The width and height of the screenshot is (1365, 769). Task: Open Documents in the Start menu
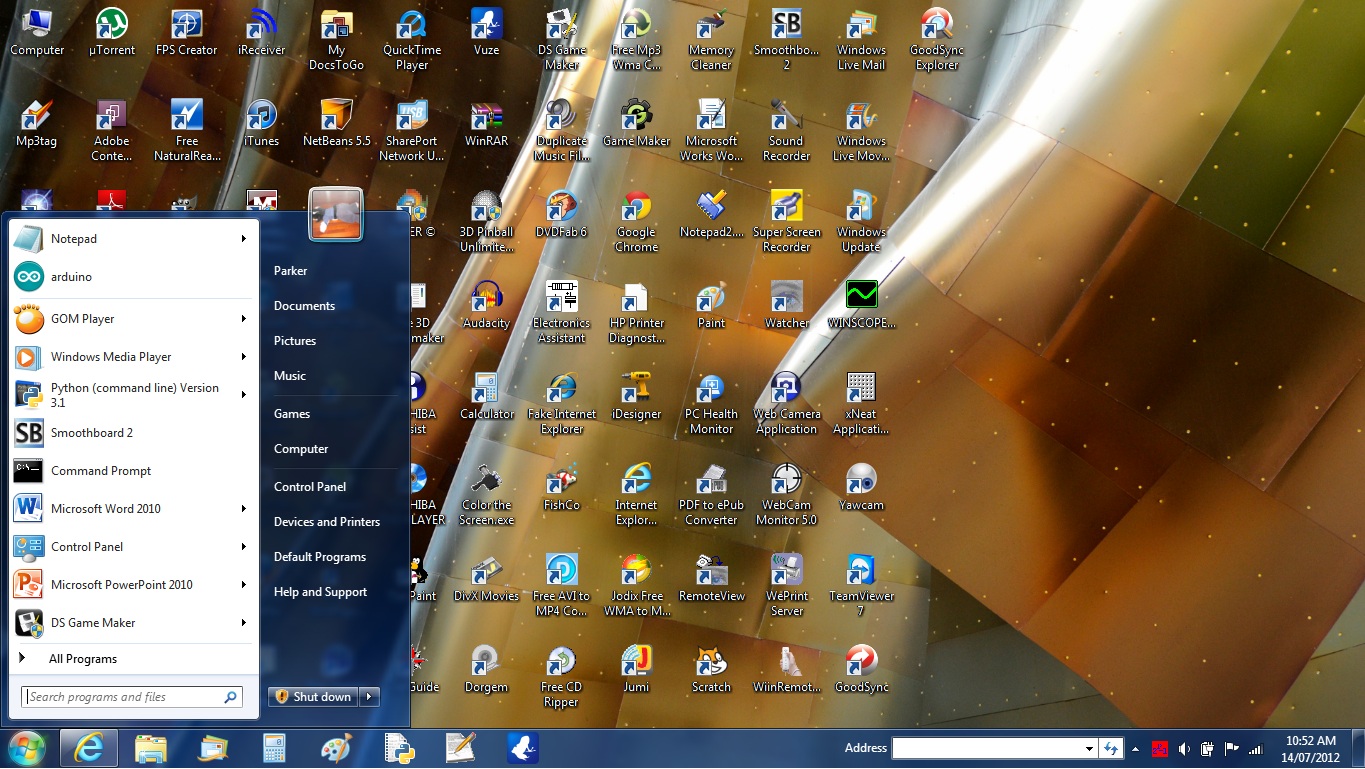pyautogui.click(x=304, y=306)
